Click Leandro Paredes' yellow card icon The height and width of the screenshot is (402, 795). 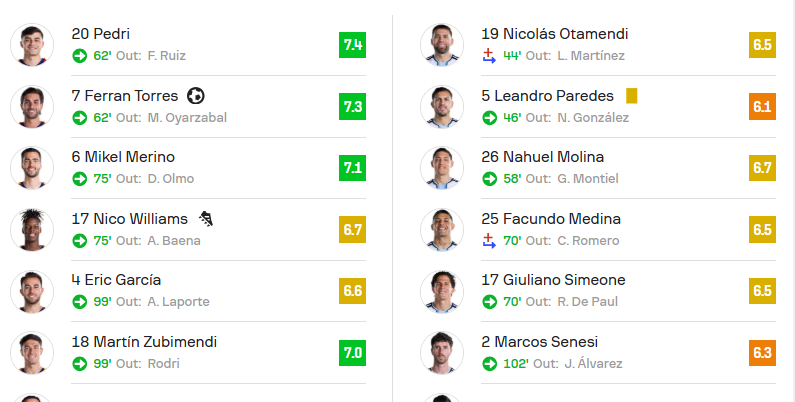coord(631,96)
